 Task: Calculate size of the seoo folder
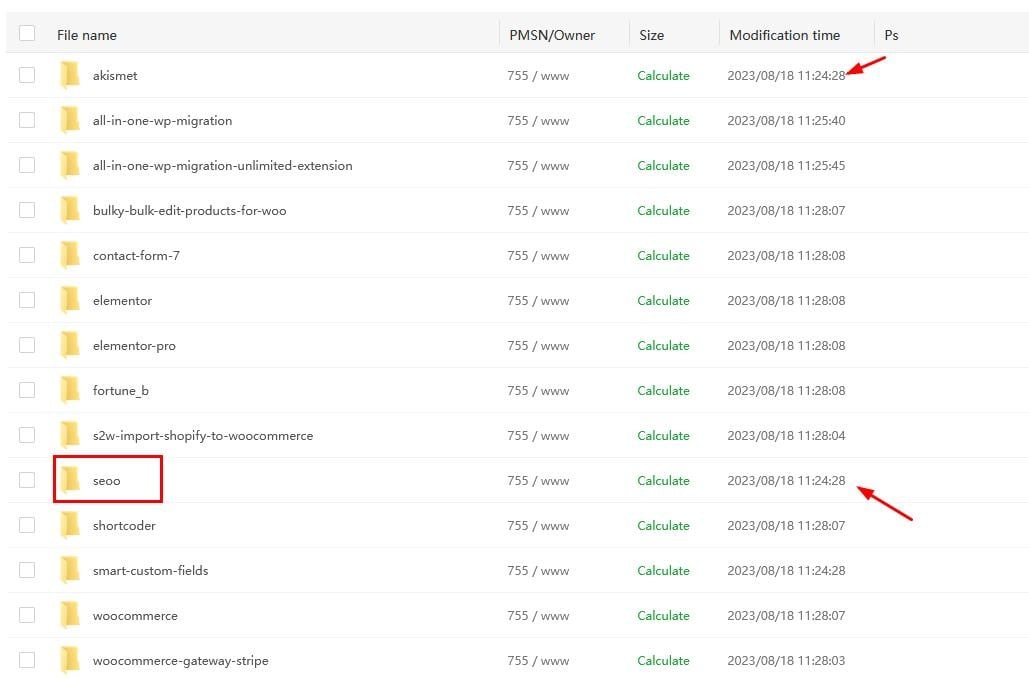[663, 480]
